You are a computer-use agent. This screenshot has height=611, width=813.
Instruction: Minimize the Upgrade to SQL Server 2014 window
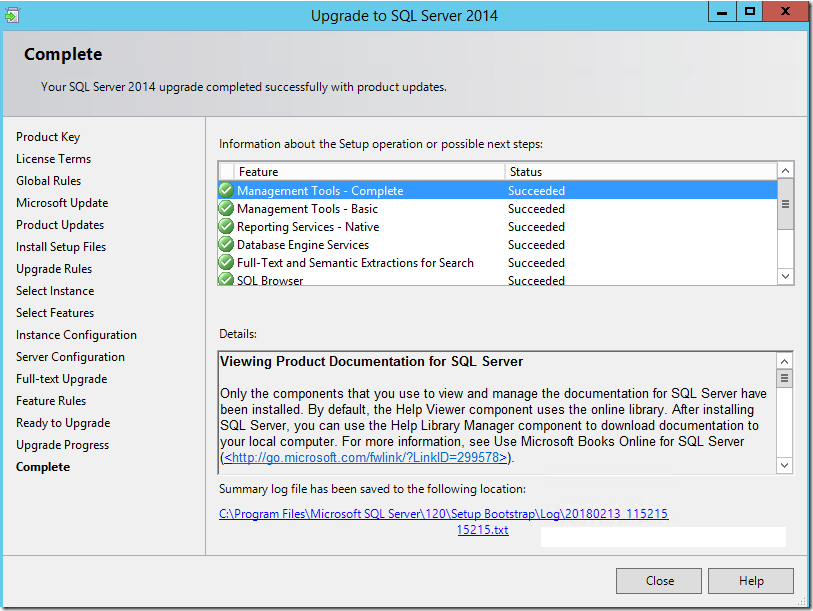tap(722, 11)
